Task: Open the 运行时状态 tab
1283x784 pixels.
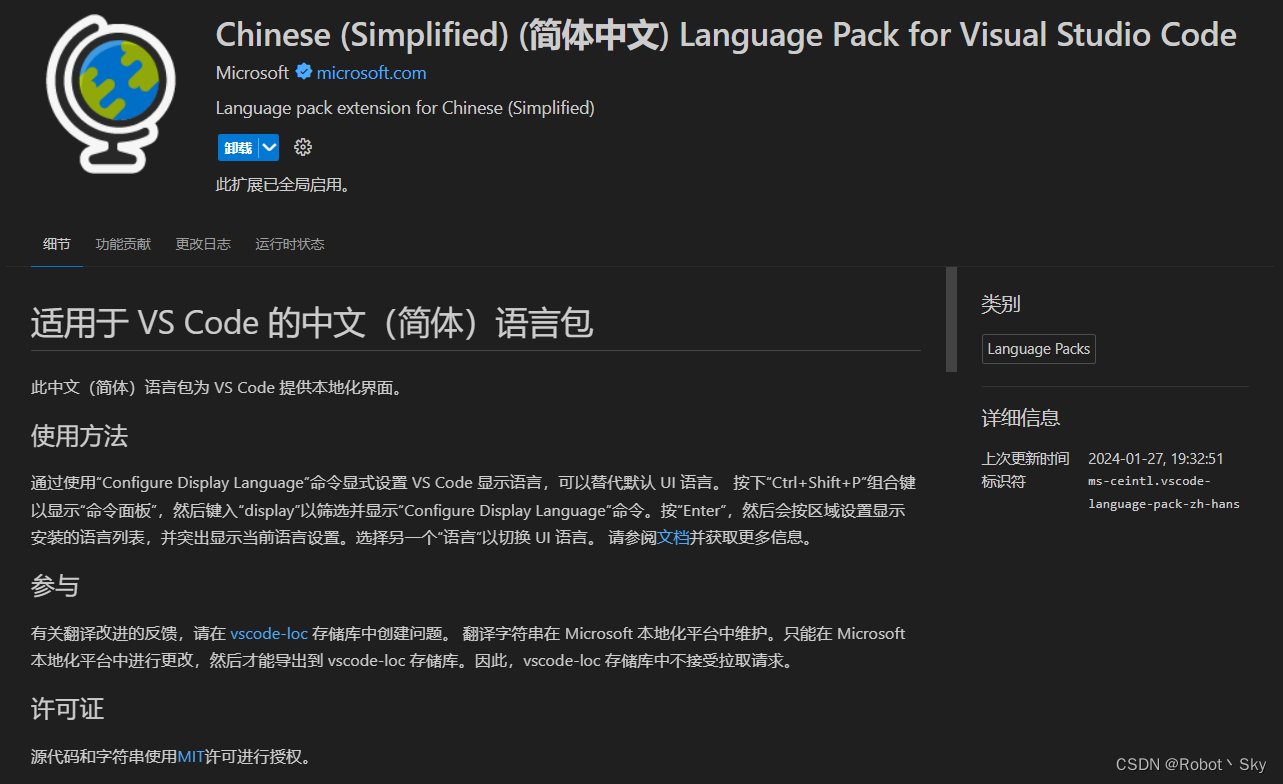Action: tap(290, 244)
